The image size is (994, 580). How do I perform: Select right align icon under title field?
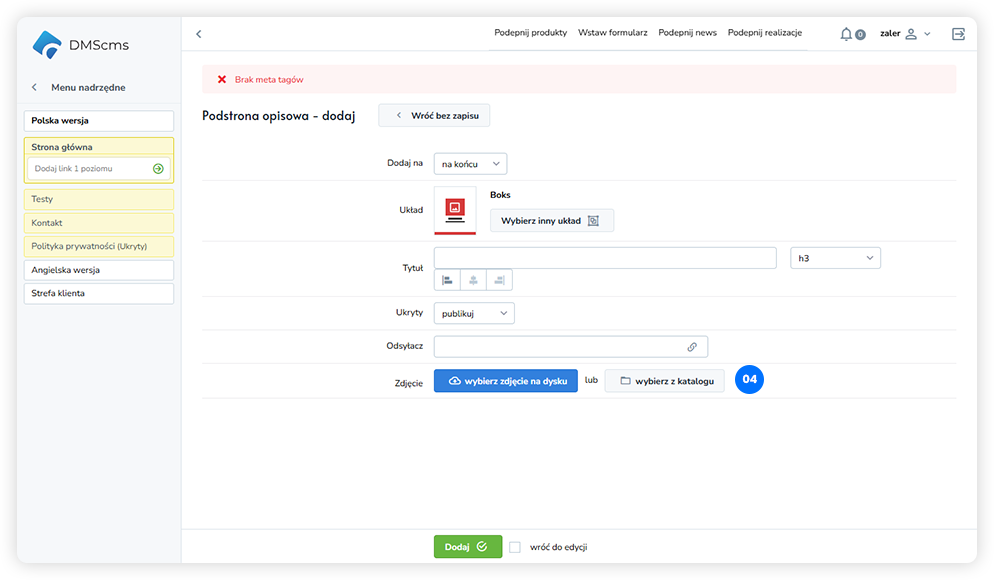tap(499, 280)
